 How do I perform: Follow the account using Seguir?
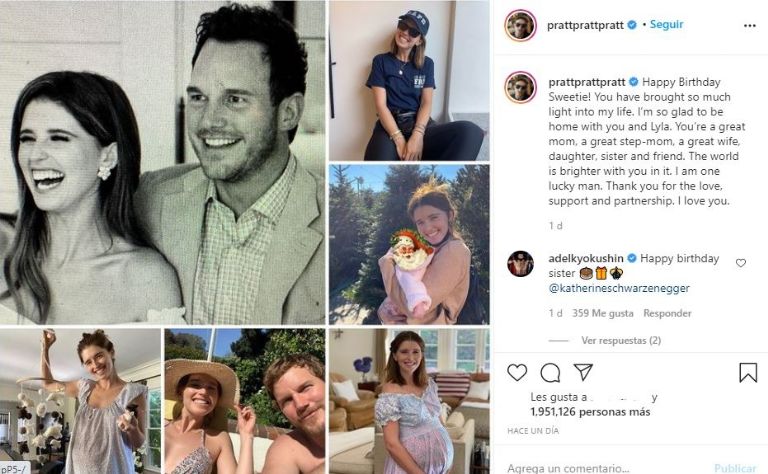(666, 24)
